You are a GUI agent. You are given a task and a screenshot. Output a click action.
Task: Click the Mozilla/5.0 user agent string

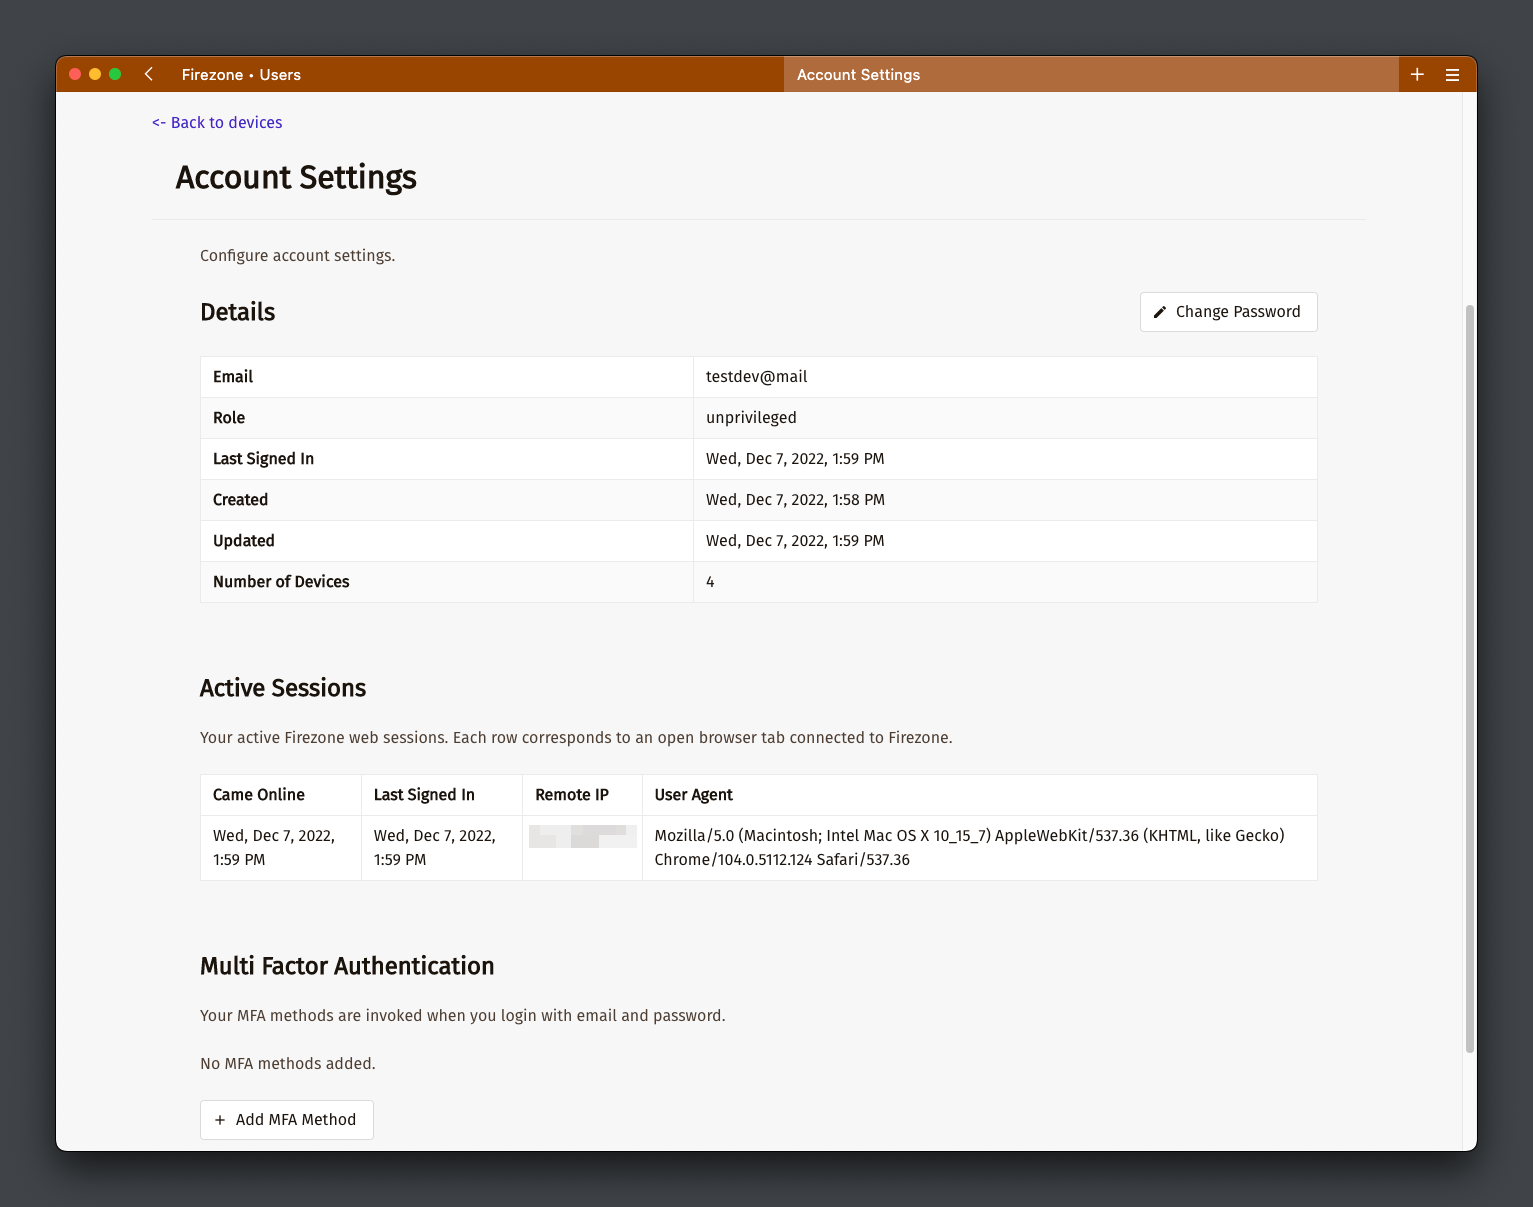coord(969,848)
